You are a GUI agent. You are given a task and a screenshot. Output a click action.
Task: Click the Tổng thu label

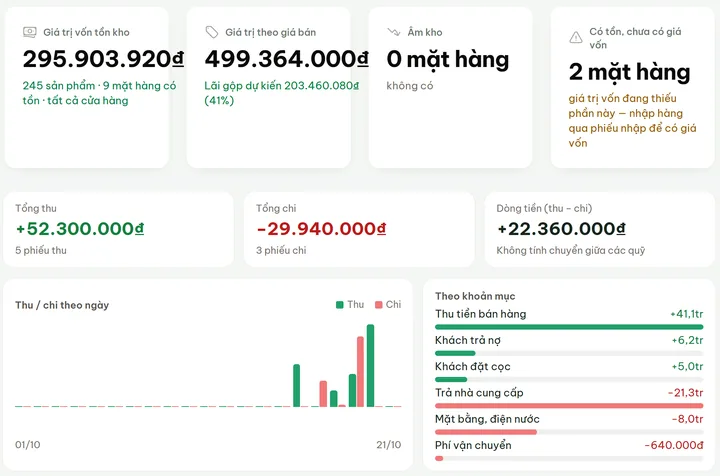[36, 208]
